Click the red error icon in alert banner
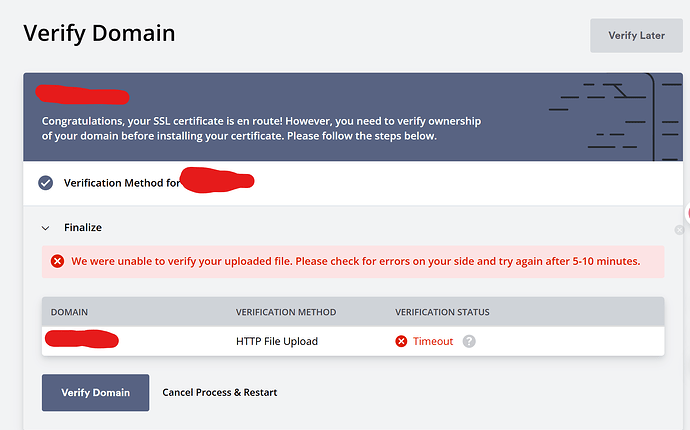The height and width of the screenshot is (430, 690). click(57, 262)
